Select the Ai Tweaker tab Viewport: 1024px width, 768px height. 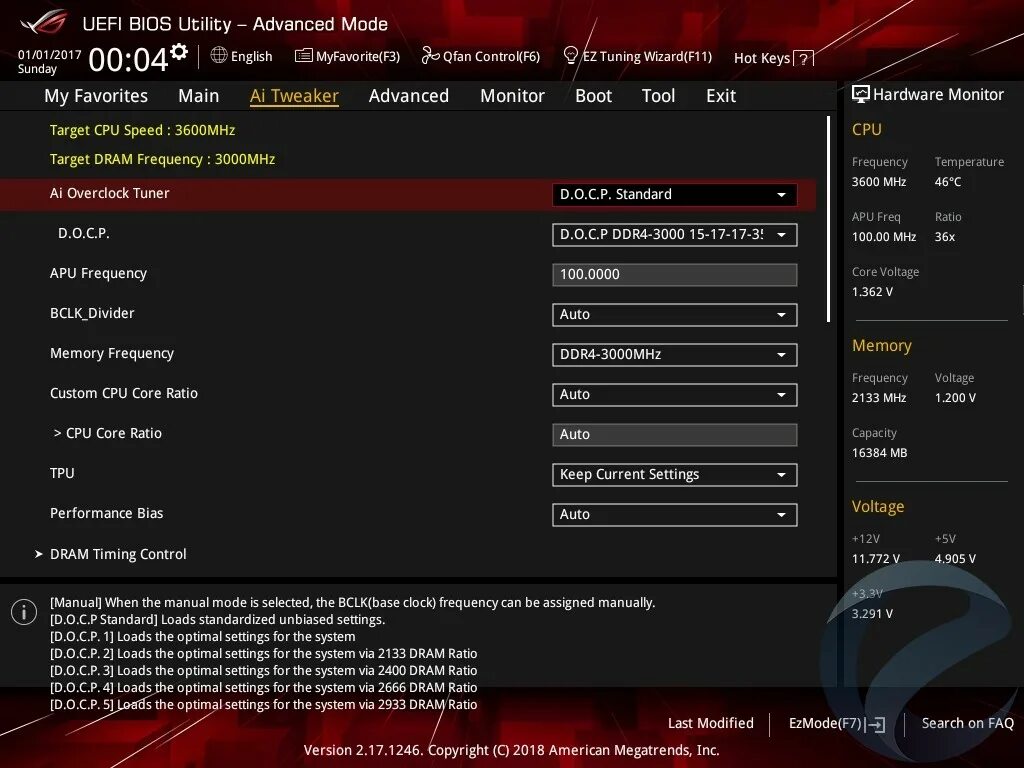click(x=294, y=96)
